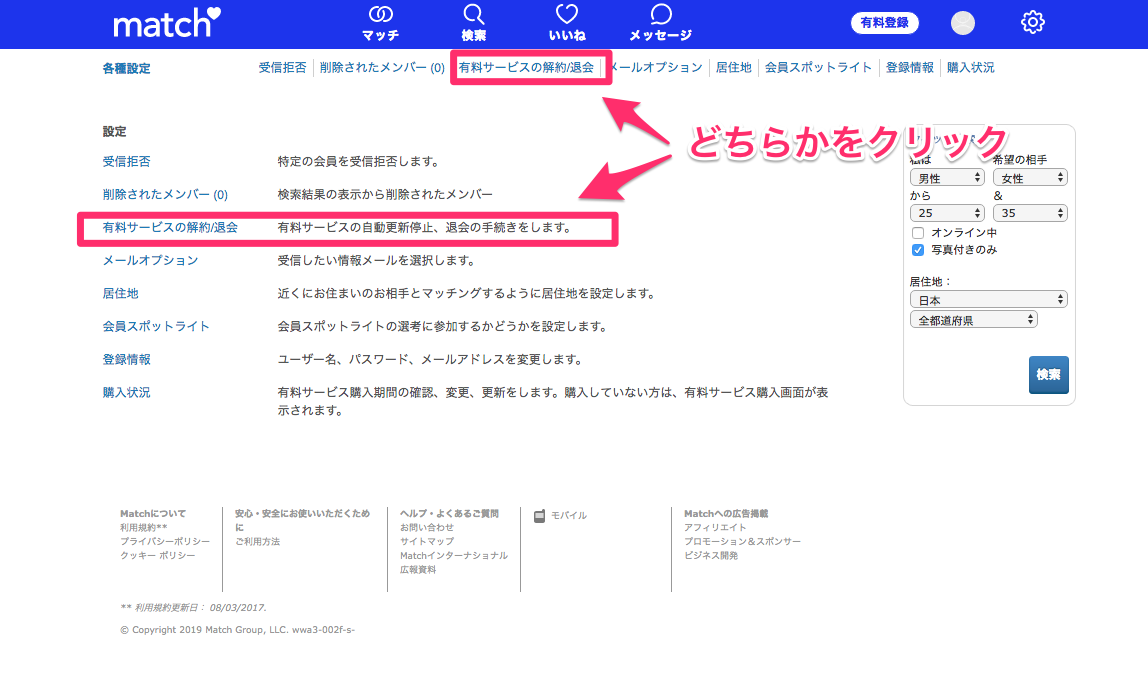Image resolution: width=1148 pixels, height=687 pixels.
Task: Uncheck the 写真付きのみ checkbox
Action: pos(917,250)
